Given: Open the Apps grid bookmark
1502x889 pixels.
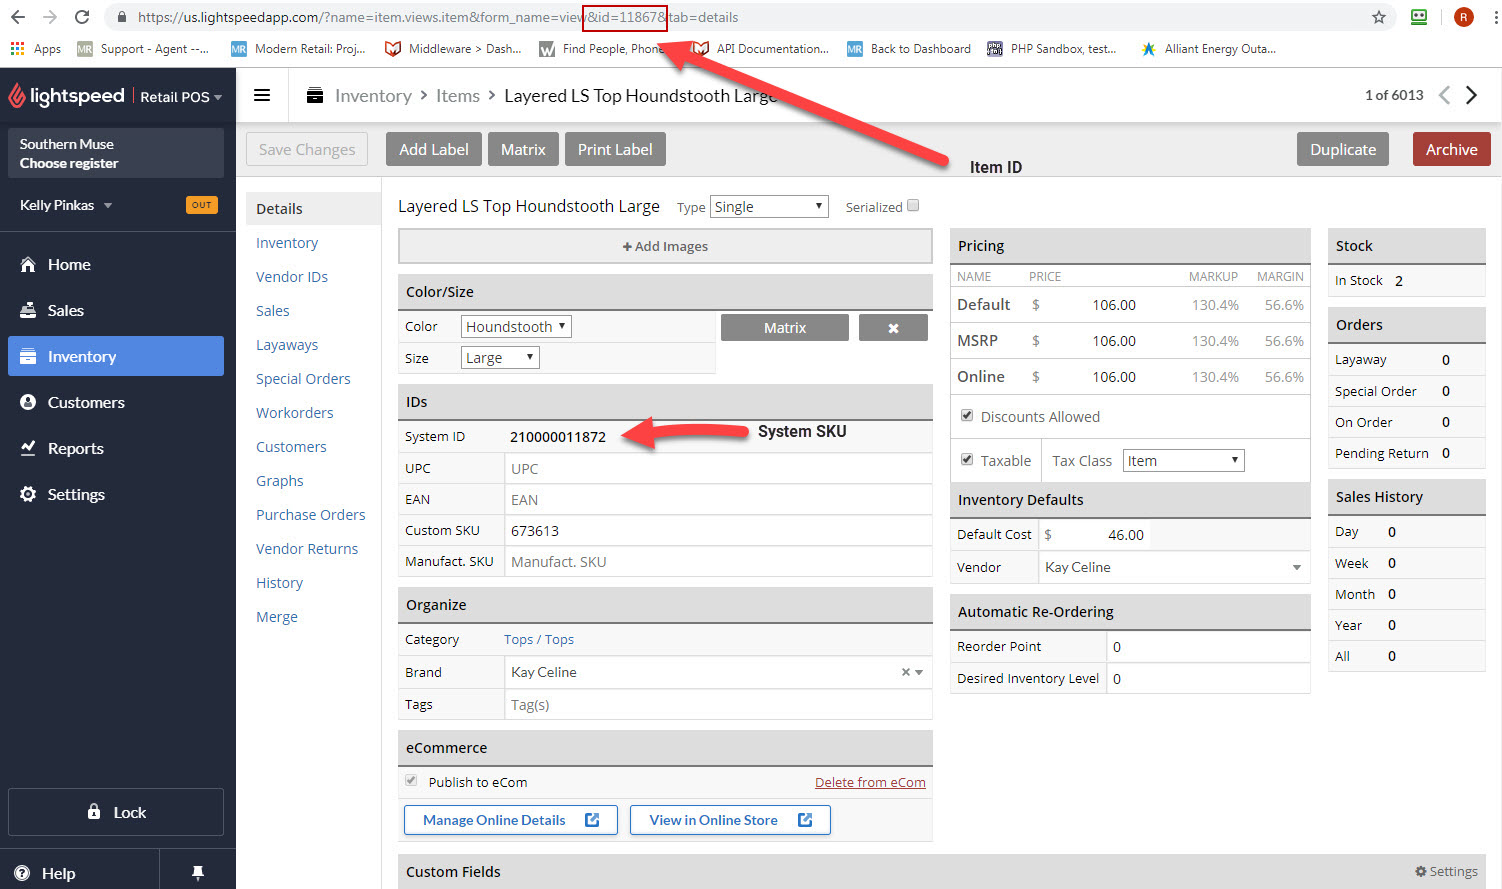Looking at the screenshot, I should [36, 48].
